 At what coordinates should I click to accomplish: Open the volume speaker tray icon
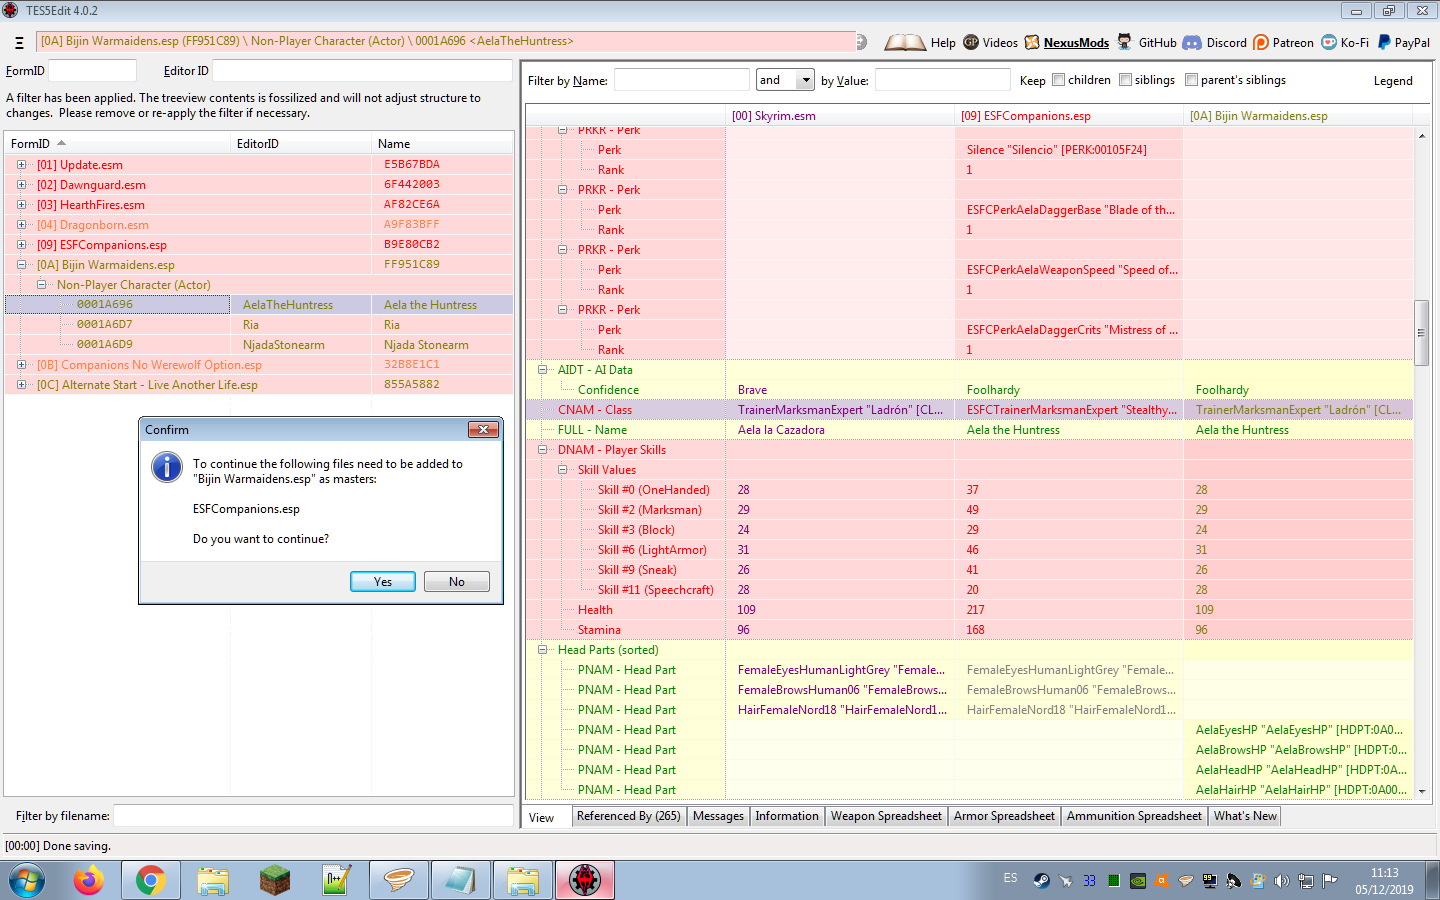point(1281,881)
